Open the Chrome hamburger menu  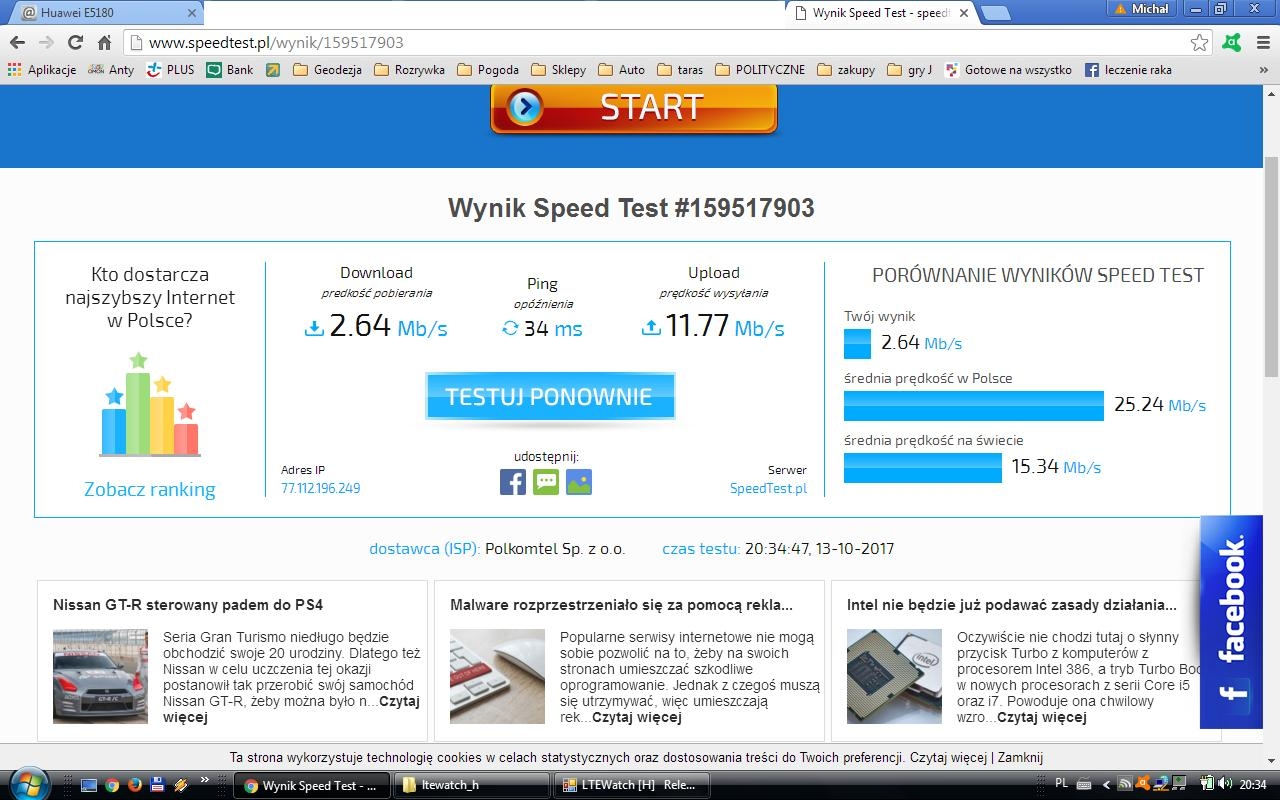(x=1264, y=43)
